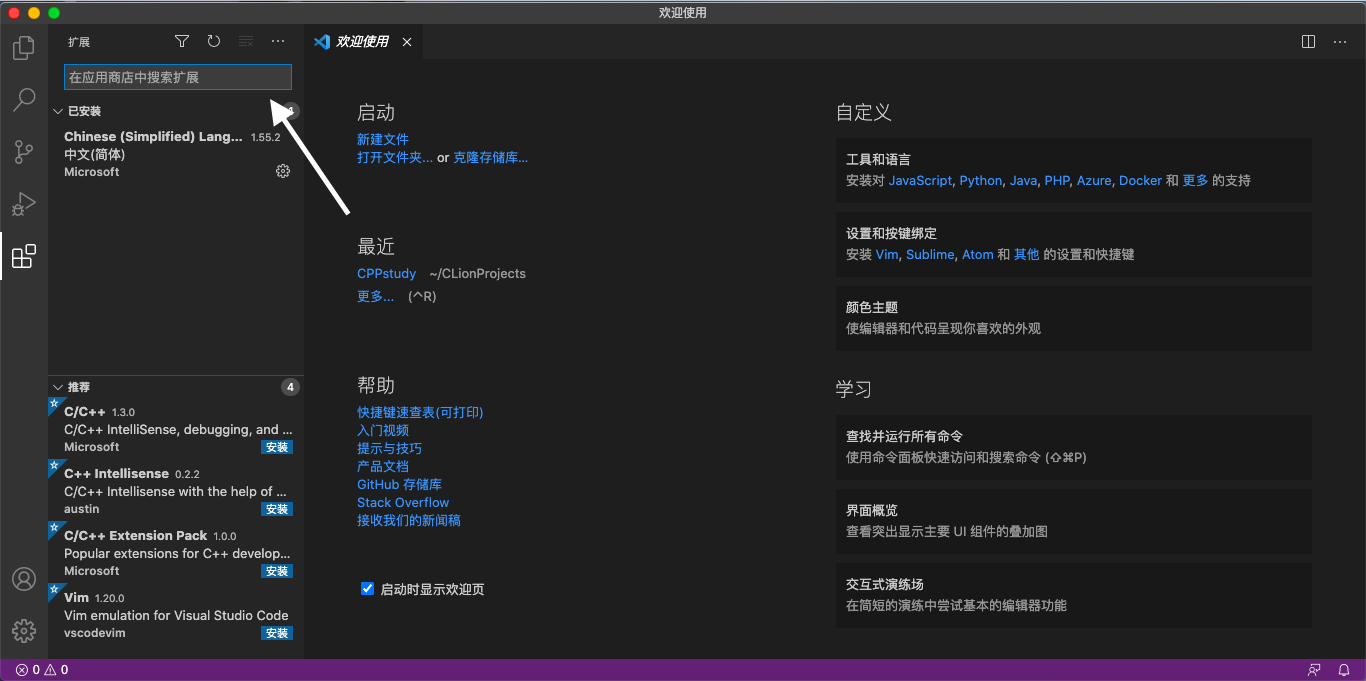This screenshot has height=681, width=1366.
Task: Open the Manage settings gear at bottom left
Action: [23, 630]
